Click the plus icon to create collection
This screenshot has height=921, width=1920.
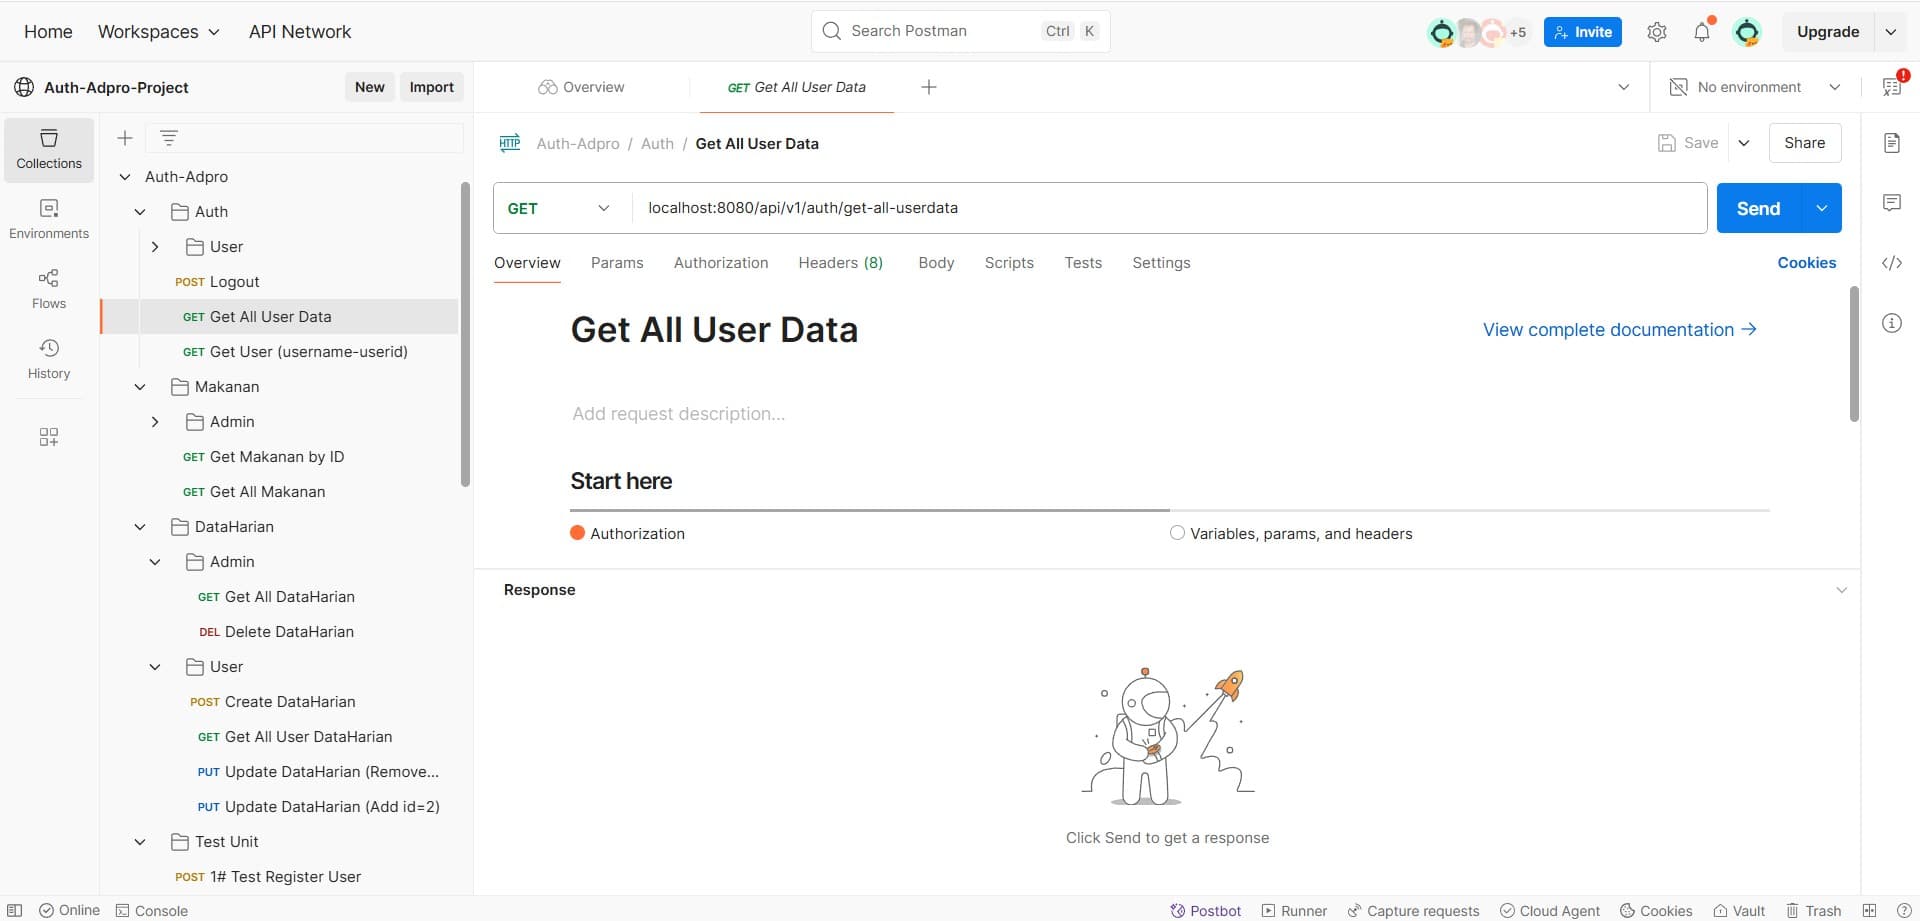[x=125, y=138]
